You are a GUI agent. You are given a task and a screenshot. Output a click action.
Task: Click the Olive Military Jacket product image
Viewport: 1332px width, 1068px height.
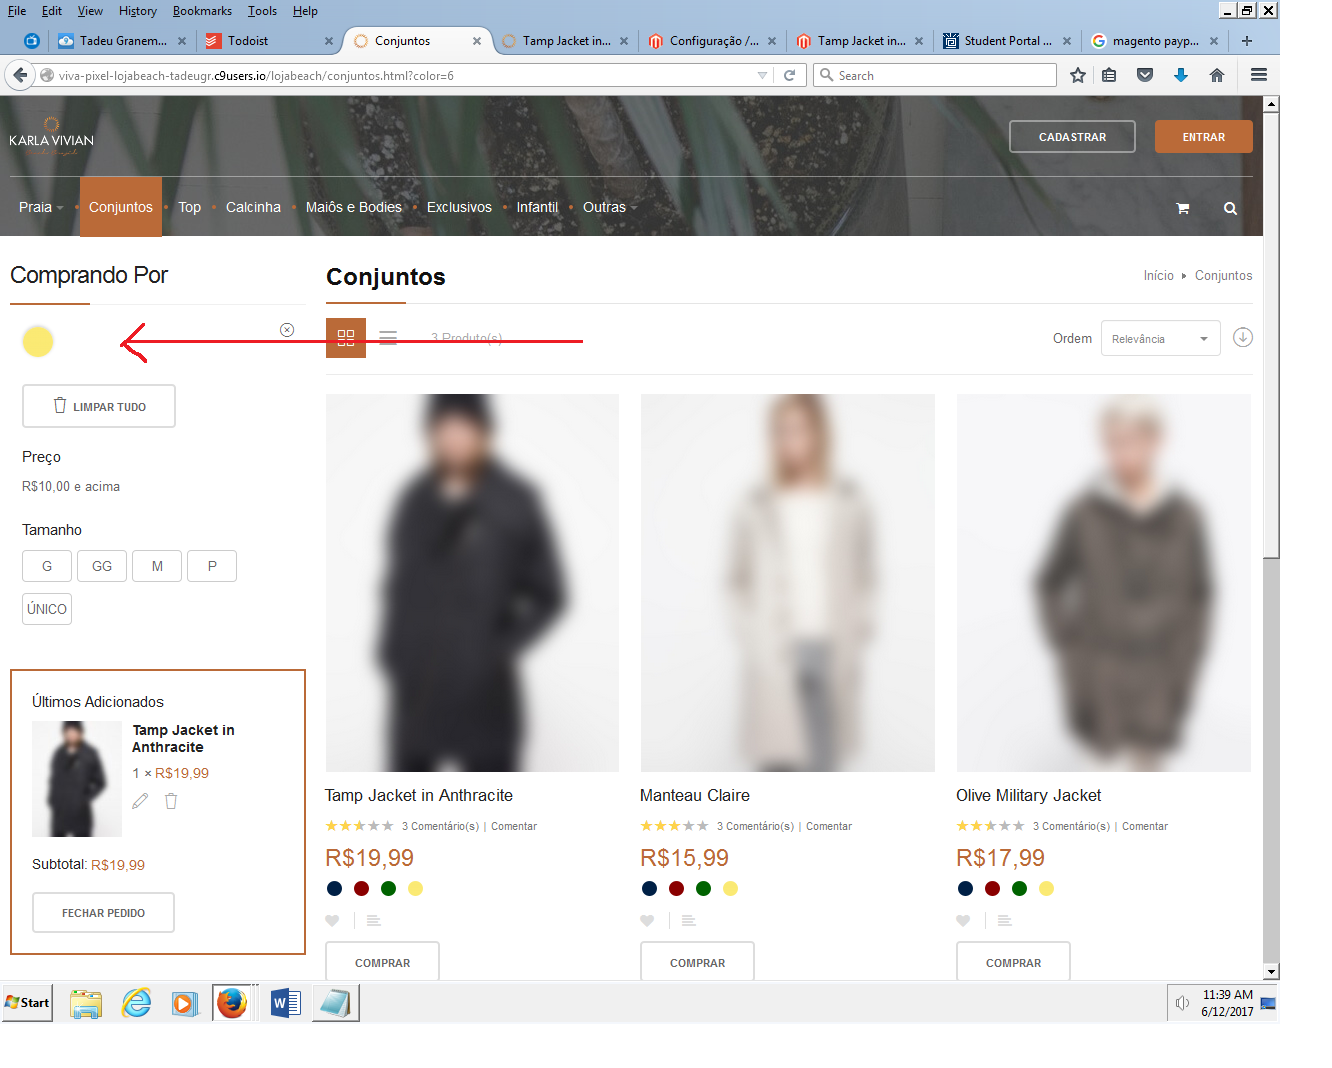point(1103,583)
